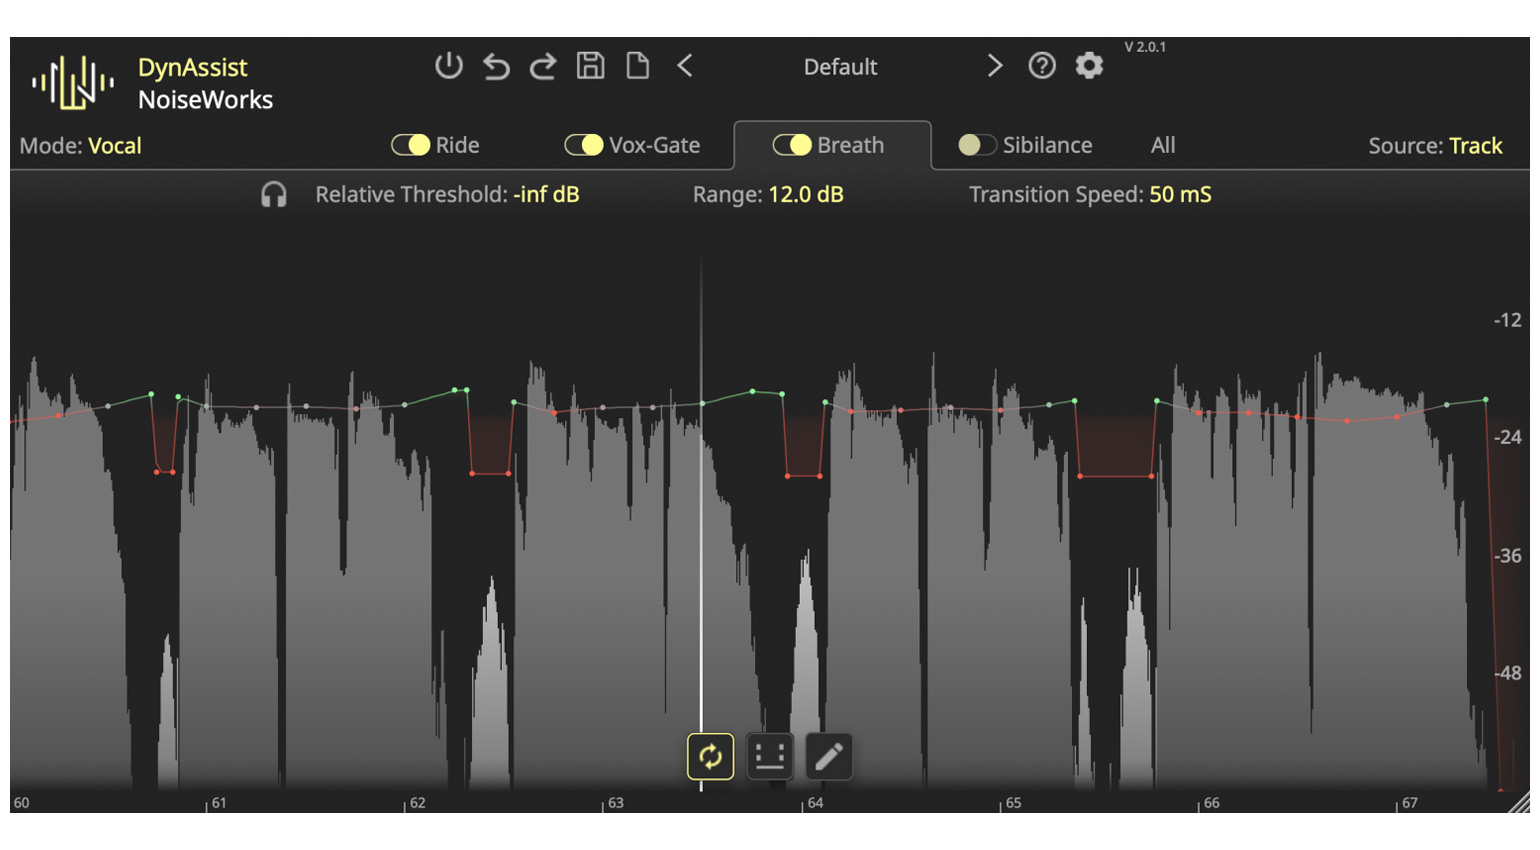
Task: Toggle the Ride switch off
Action: coord(410,145)
